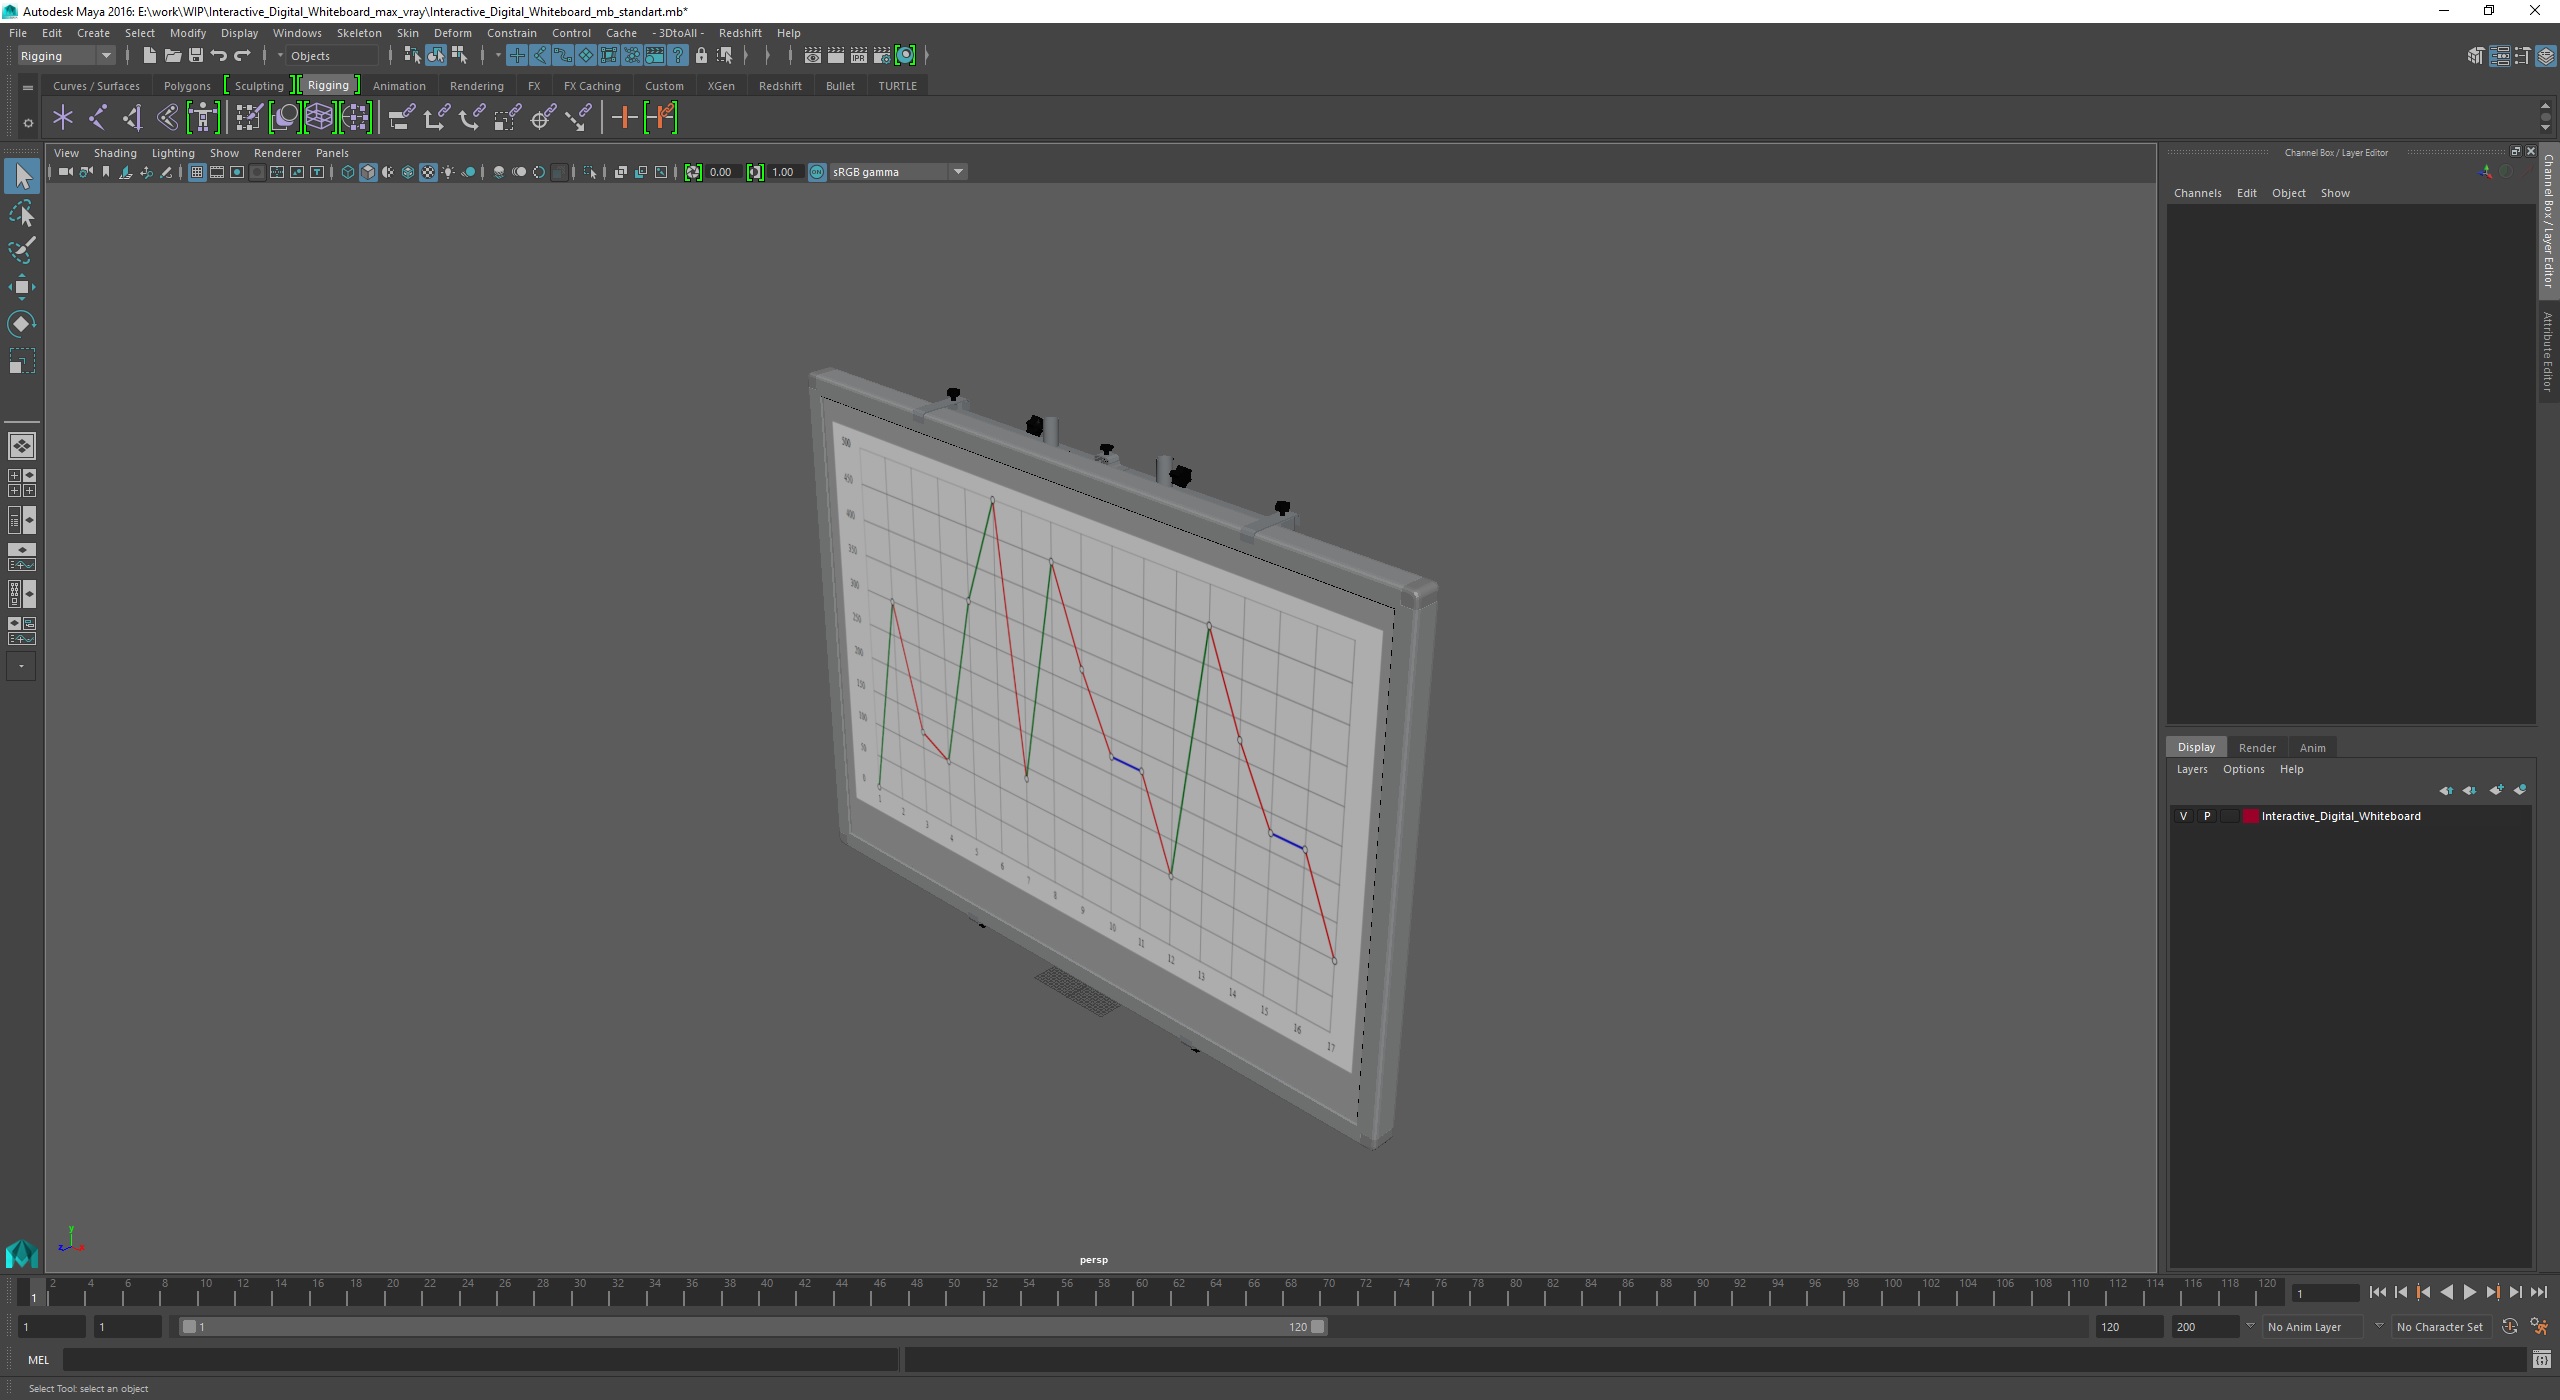The width and height of the screenshot is (2560, 1400).
Task: Click the Lattice deformer shelf icon
Action: pos(319,118)
